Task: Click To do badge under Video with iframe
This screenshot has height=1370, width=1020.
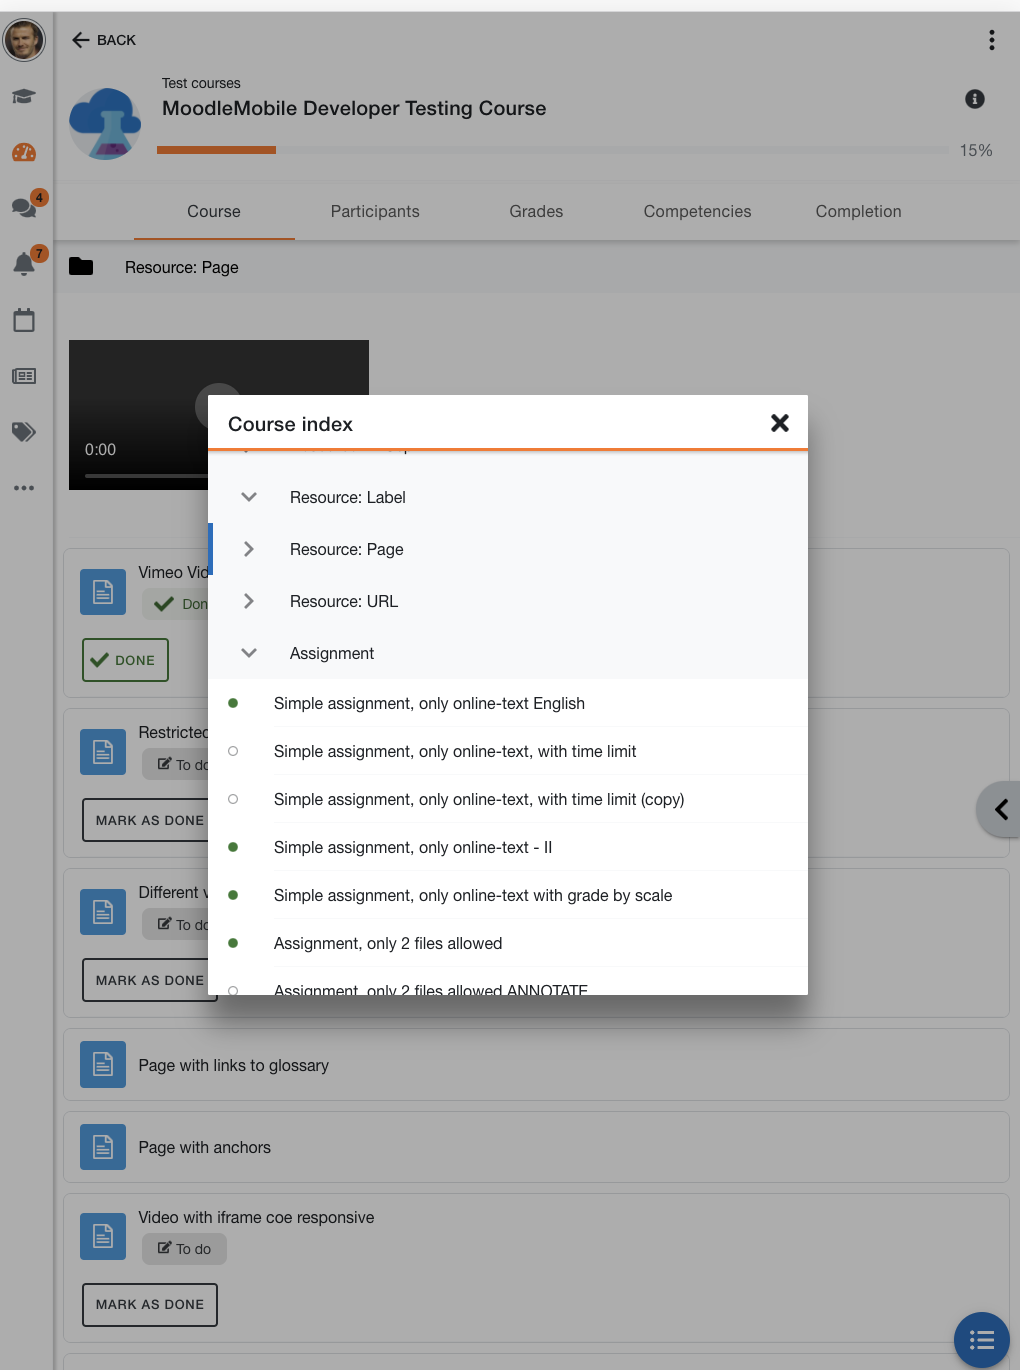Action: pyautogui.click(x=184, y=1249)
